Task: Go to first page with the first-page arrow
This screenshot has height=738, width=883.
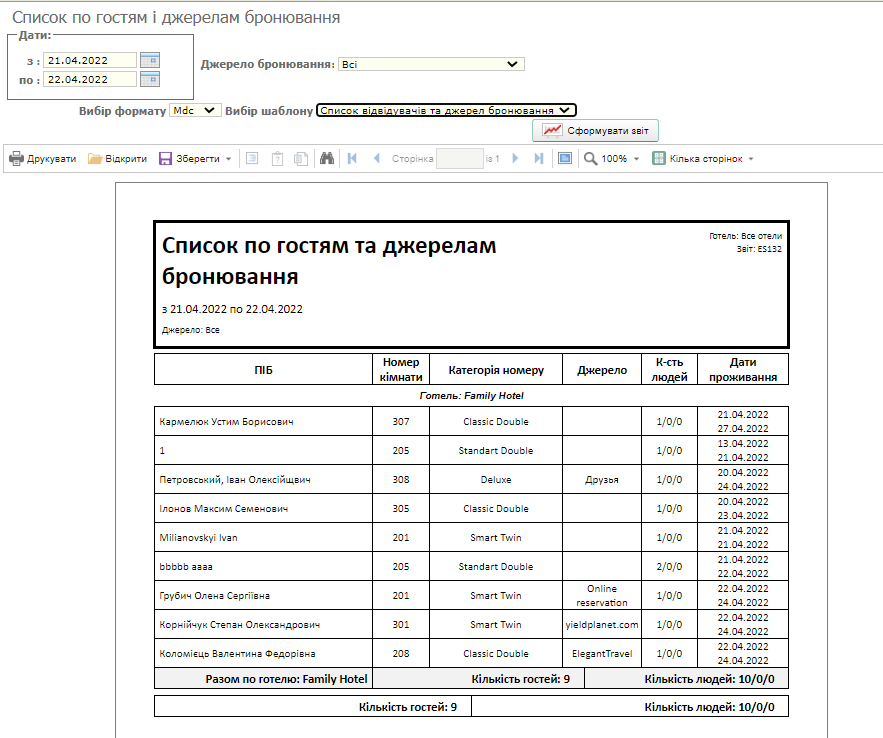Action: pos(352,159)
